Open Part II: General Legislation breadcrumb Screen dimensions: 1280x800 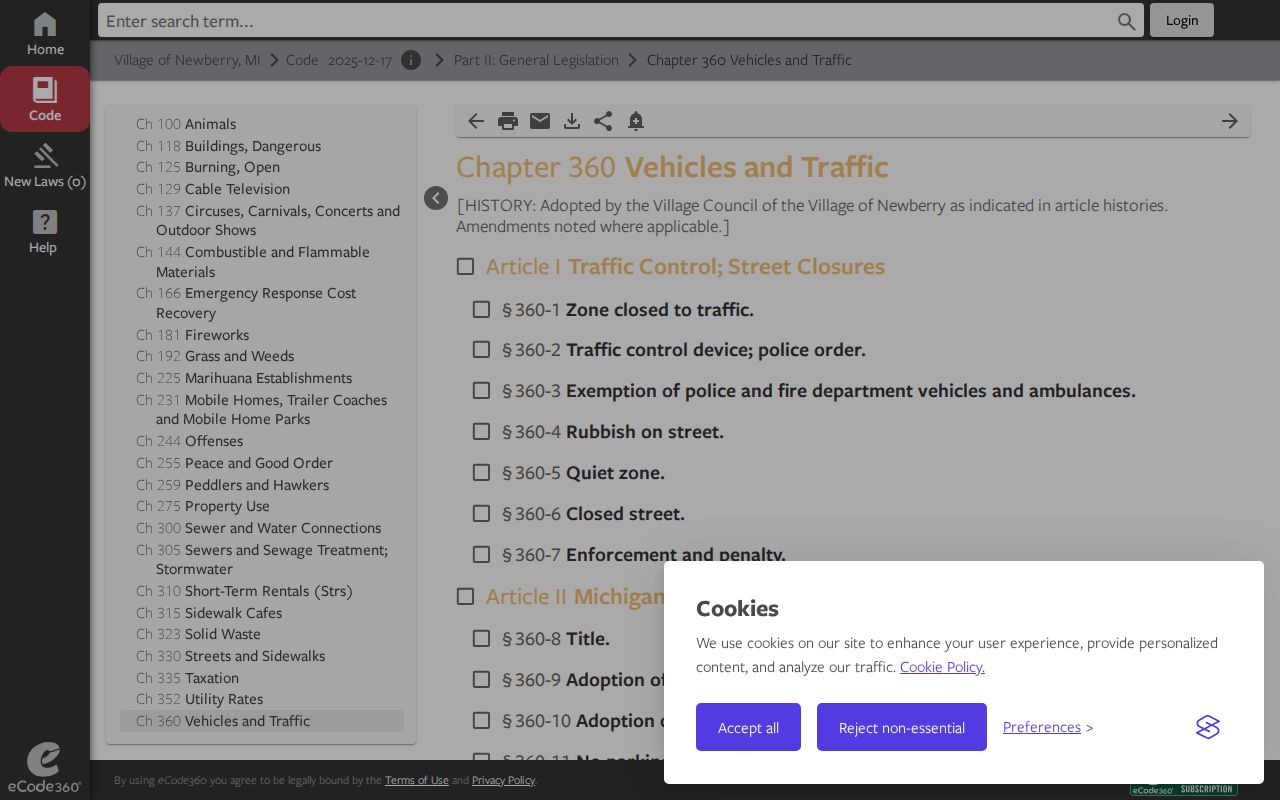536,60
